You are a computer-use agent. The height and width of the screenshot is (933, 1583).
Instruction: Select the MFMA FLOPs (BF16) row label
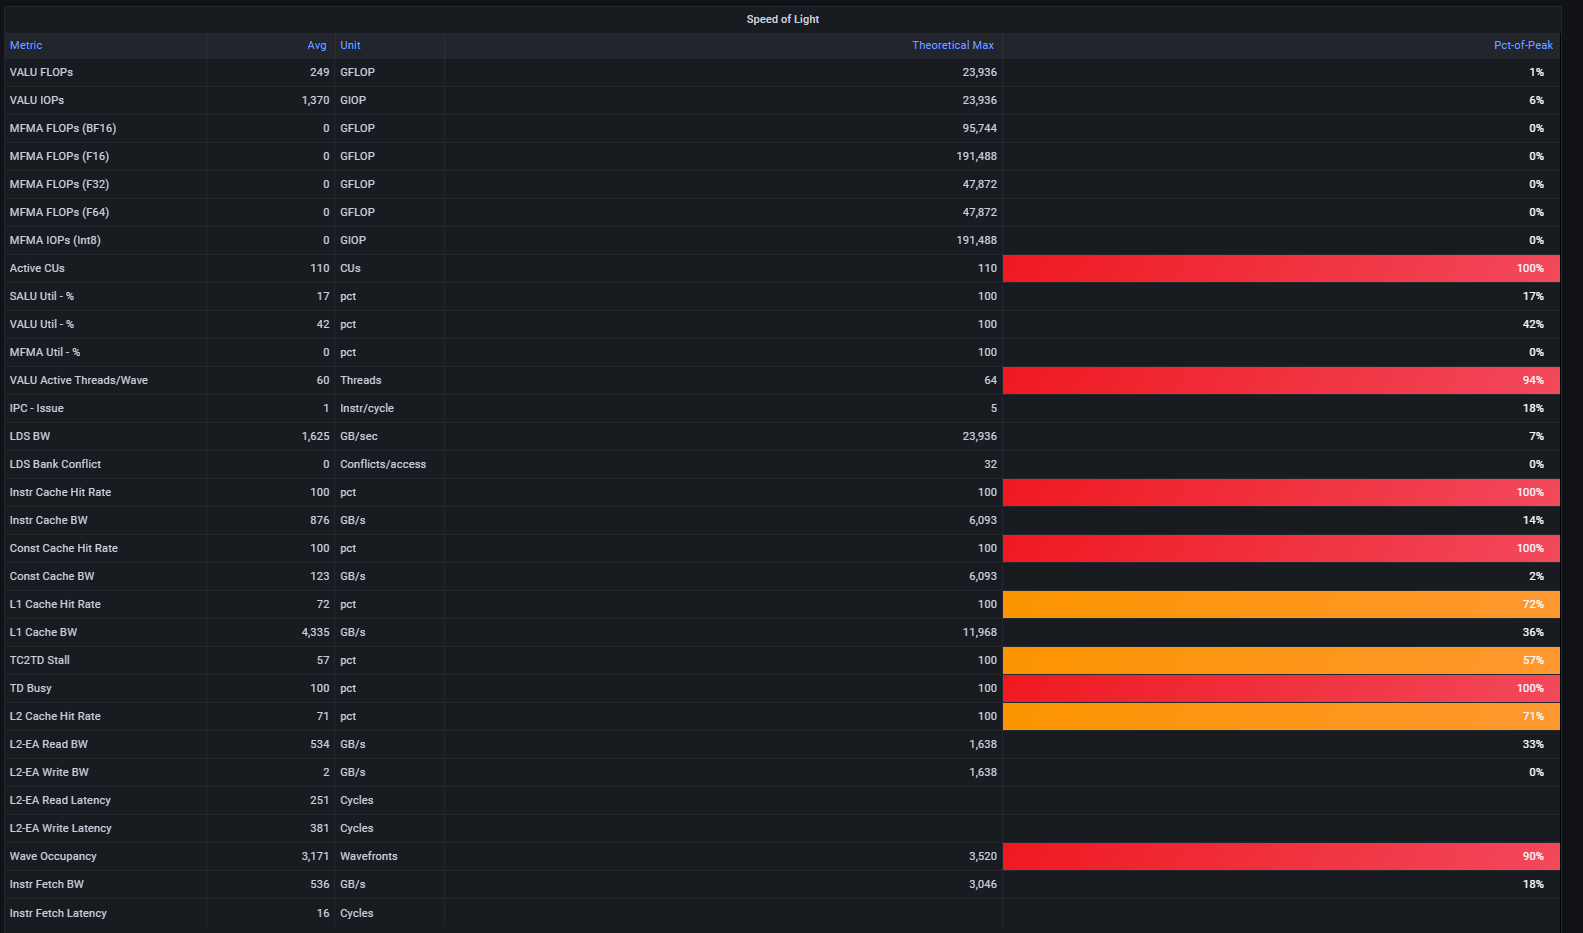[63, 128]
